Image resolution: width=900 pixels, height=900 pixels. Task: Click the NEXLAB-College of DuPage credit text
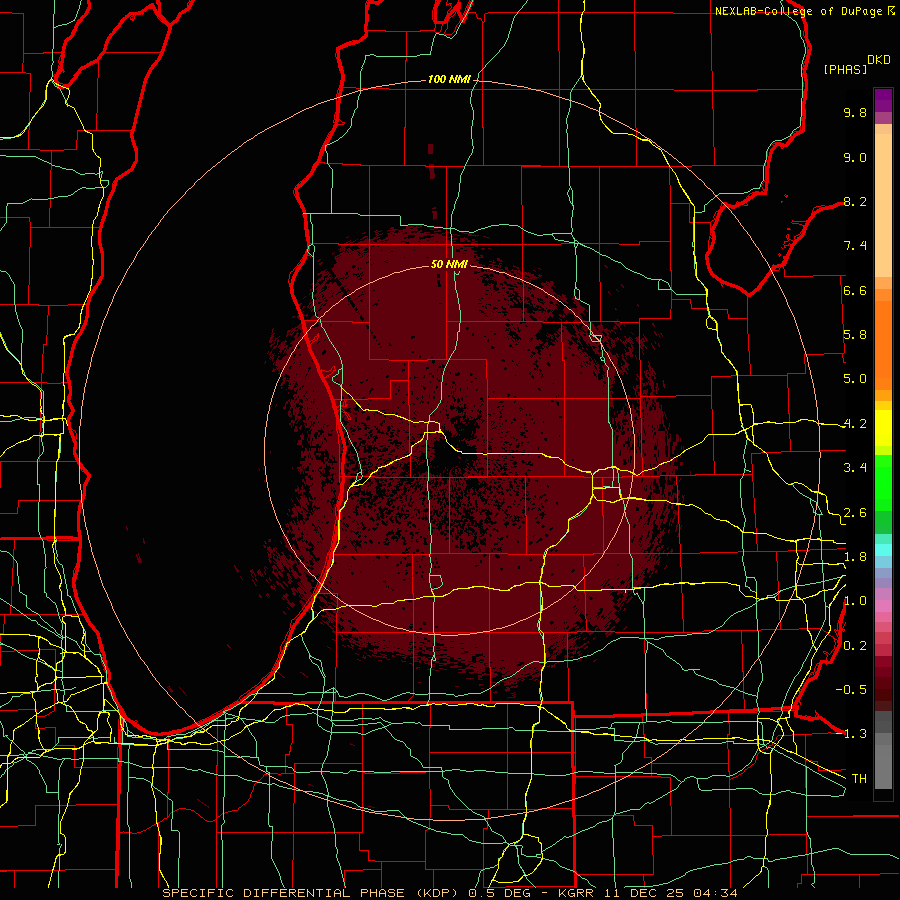click(798, 11)
